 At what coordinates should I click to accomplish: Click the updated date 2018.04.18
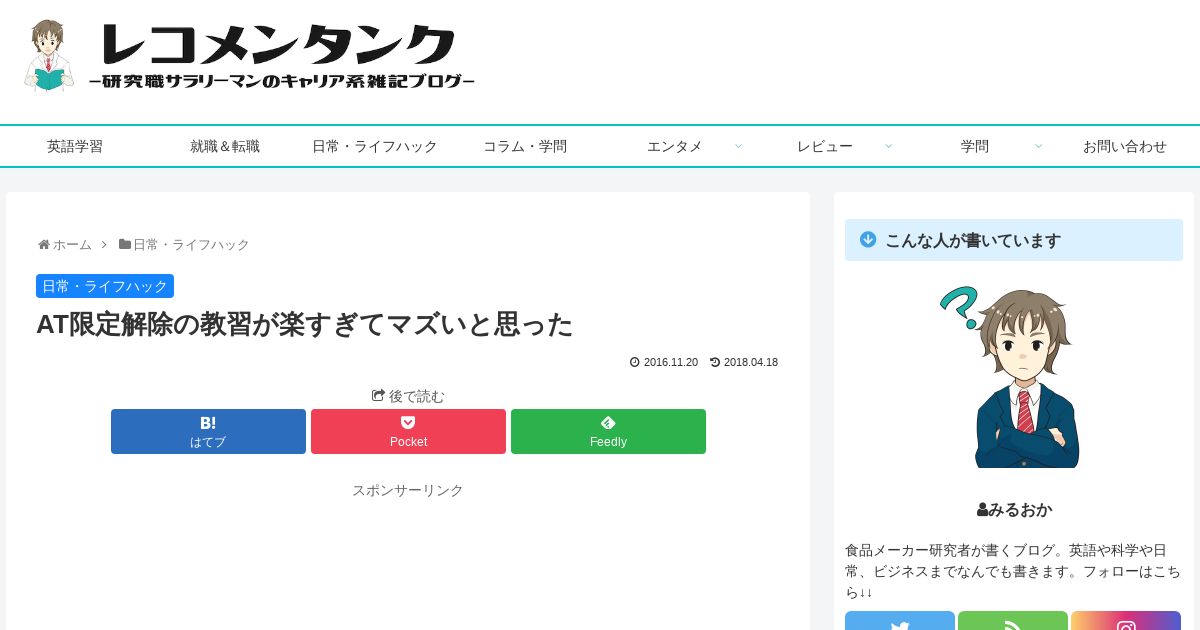tap(751, 362)
